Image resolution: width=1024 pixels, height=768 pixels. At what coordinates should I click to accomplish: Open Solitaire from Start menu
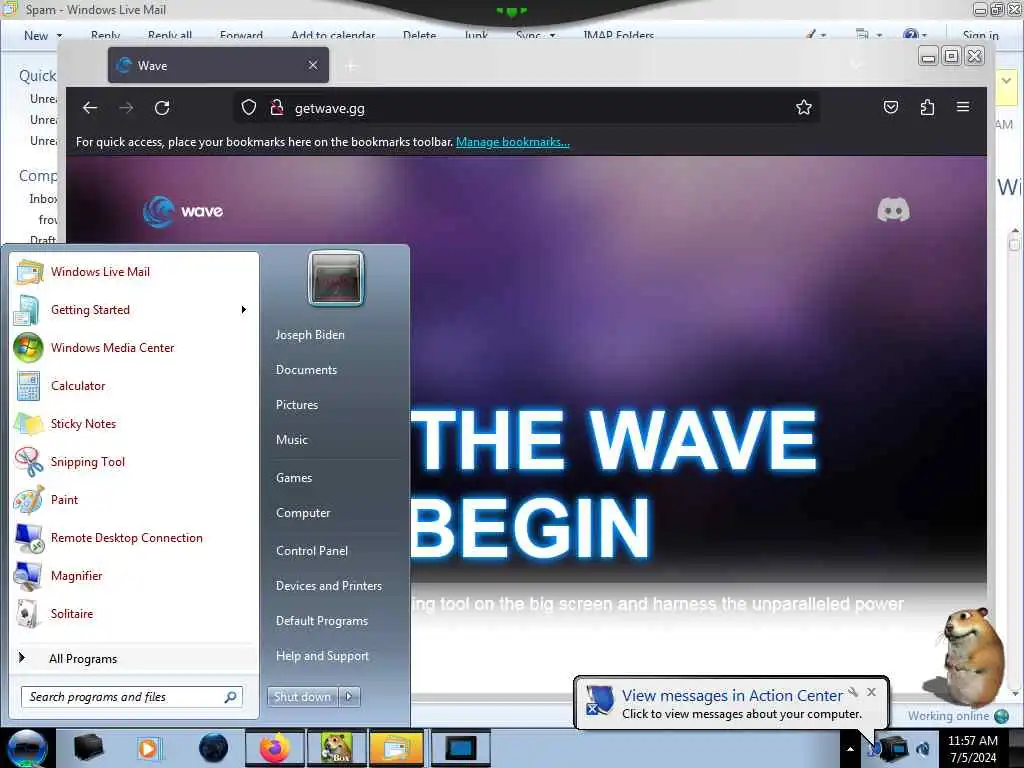click(x=135, y=613)
